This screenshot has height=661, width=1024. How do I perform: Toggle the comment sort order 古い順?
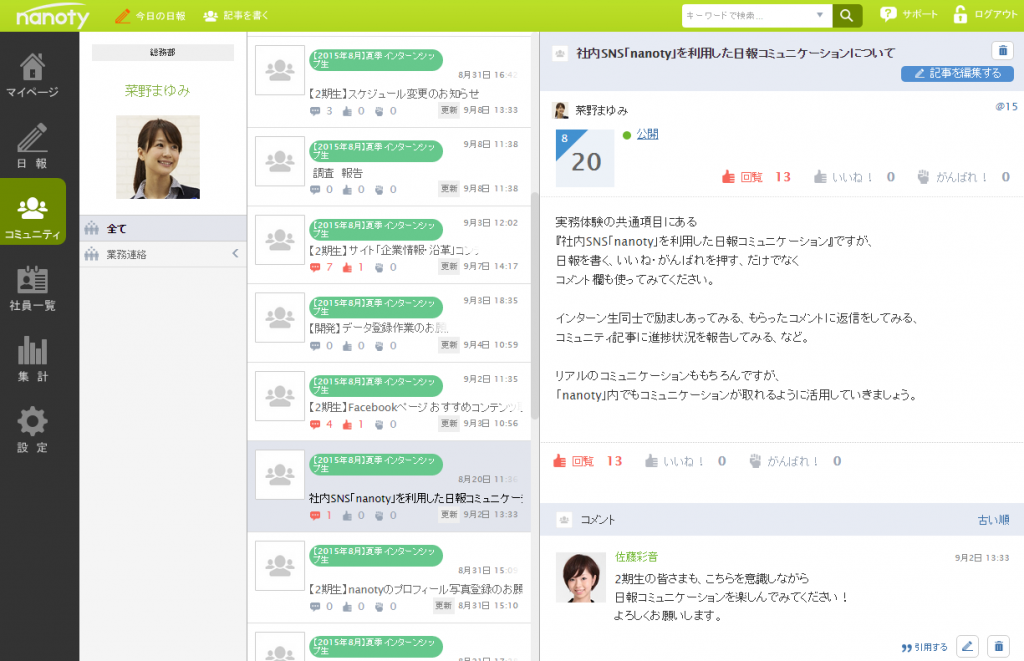coord(993,520)
